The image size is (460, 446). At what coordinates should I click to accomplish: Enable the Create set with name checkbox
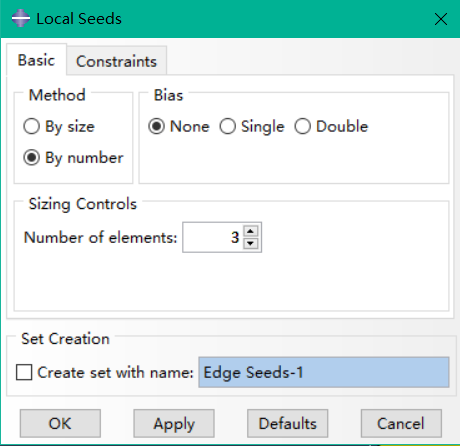click(24, 372)
